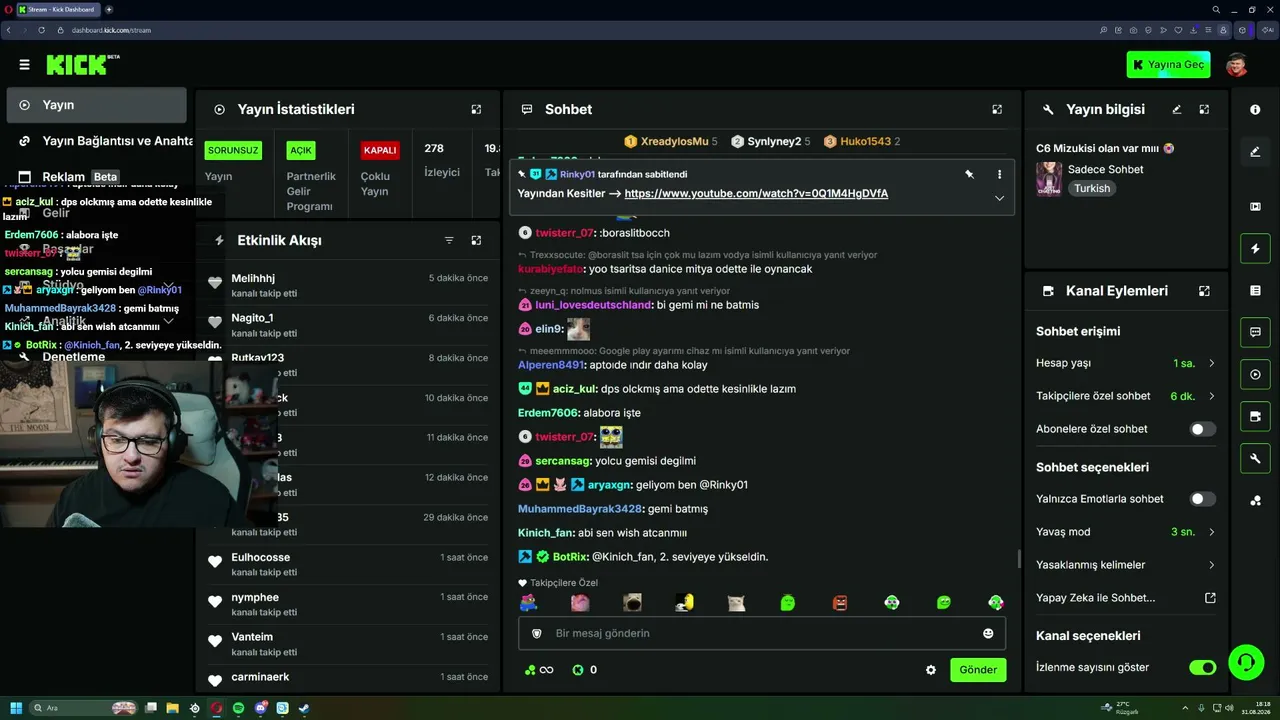Open the Etkinlik Akışı filter icon
Viewport: 1280px width, 720px height.
tap(449, 240)
